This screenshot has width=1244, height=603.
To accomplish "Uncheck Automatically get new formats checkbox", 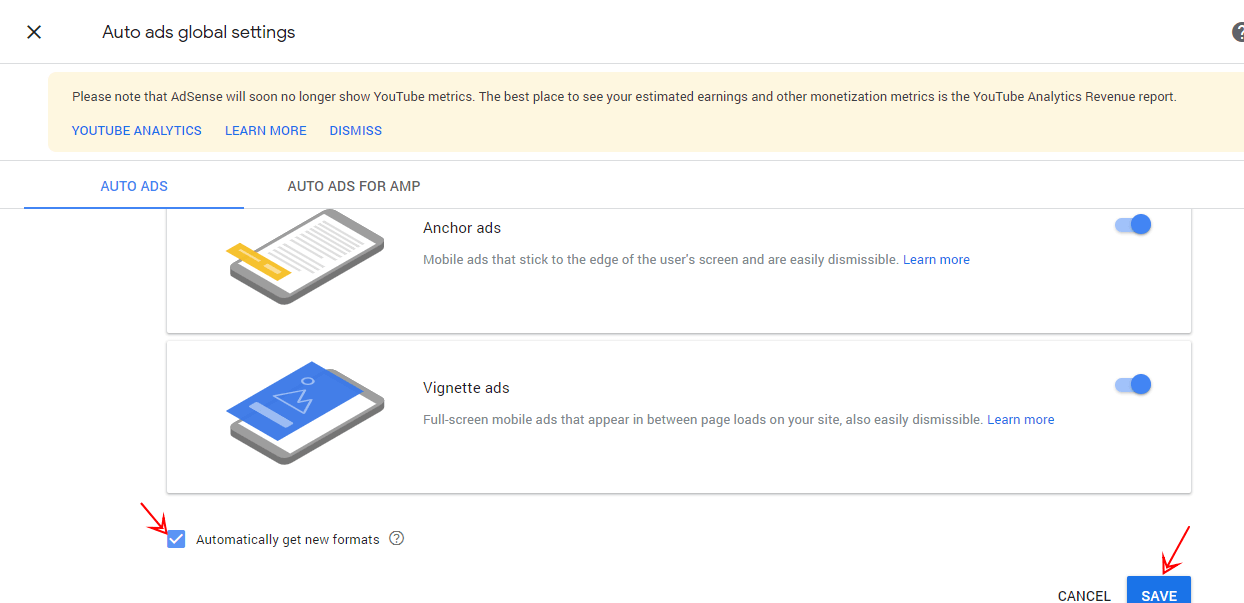I will pos(177,539).
